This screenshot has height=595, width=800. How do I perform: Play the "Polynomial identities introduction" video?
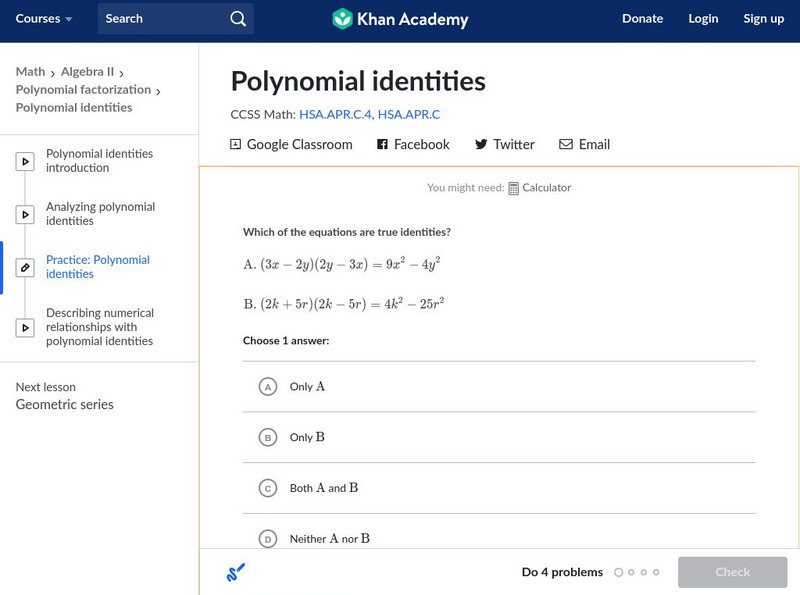click(x=24, y=161)
